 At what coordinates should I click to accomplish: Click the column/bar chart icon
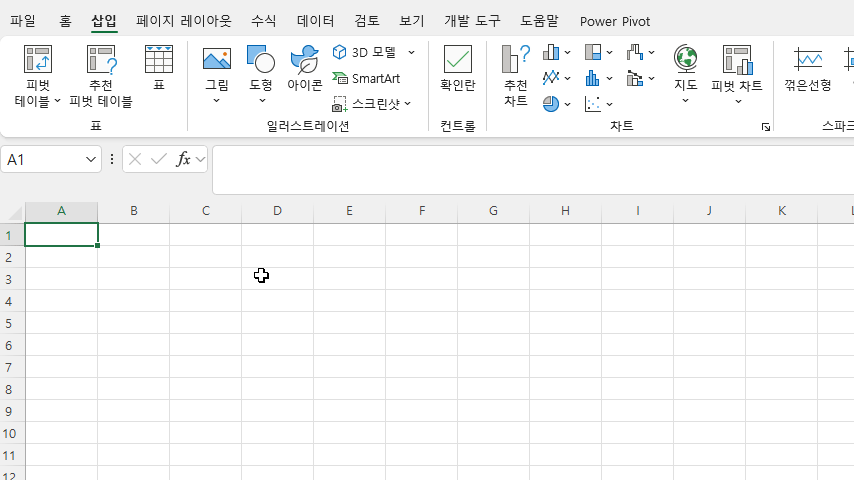[x=551, y=52]
